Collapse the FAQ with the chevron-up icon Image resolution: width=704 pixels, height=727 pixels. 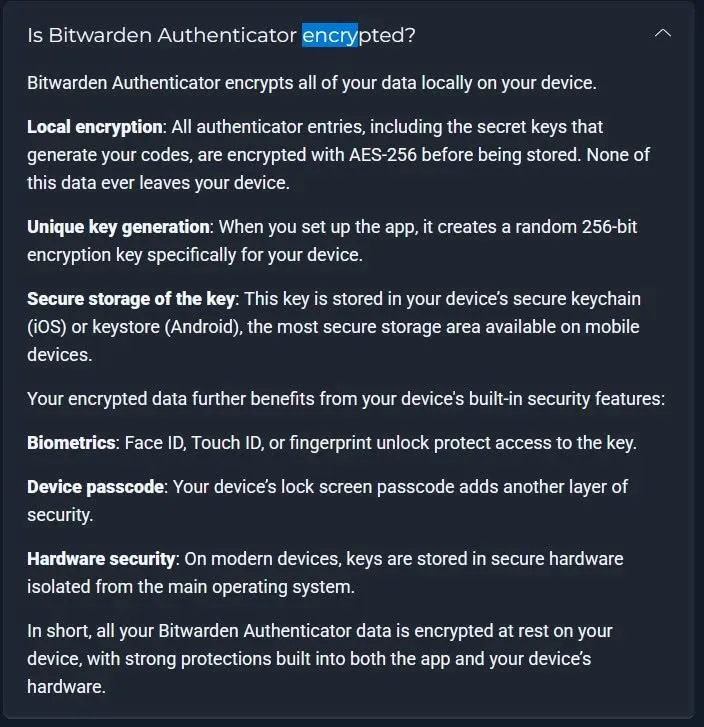663,33
